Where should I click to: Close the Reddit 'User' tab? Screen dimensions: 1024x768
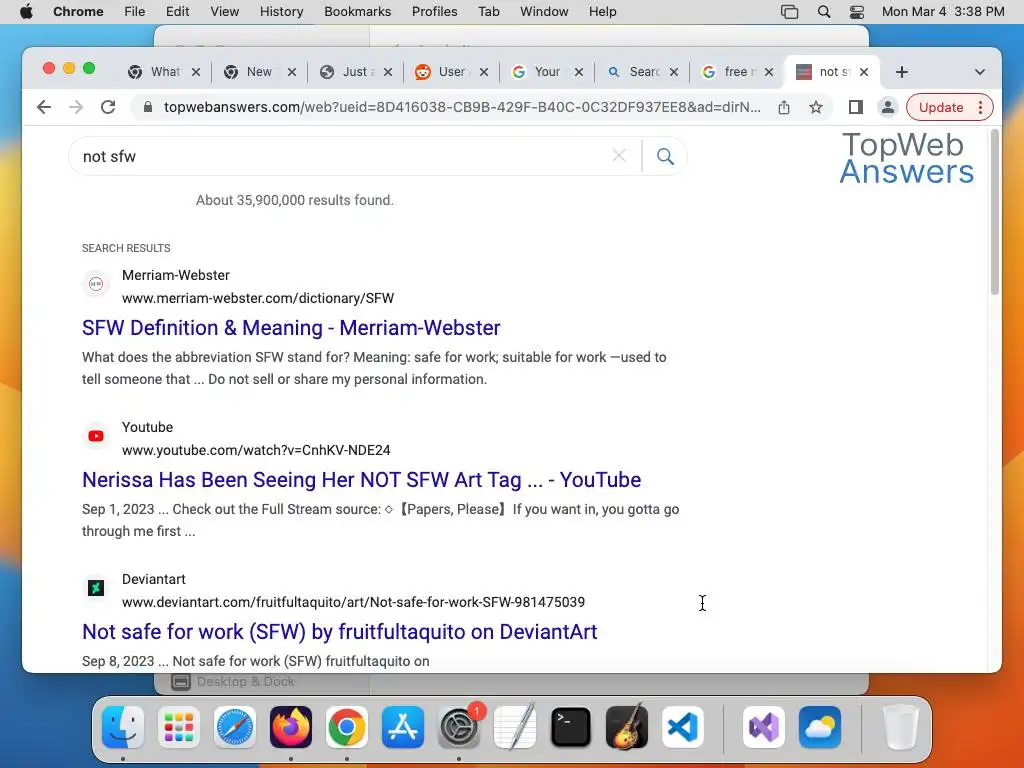click(484, 72)
